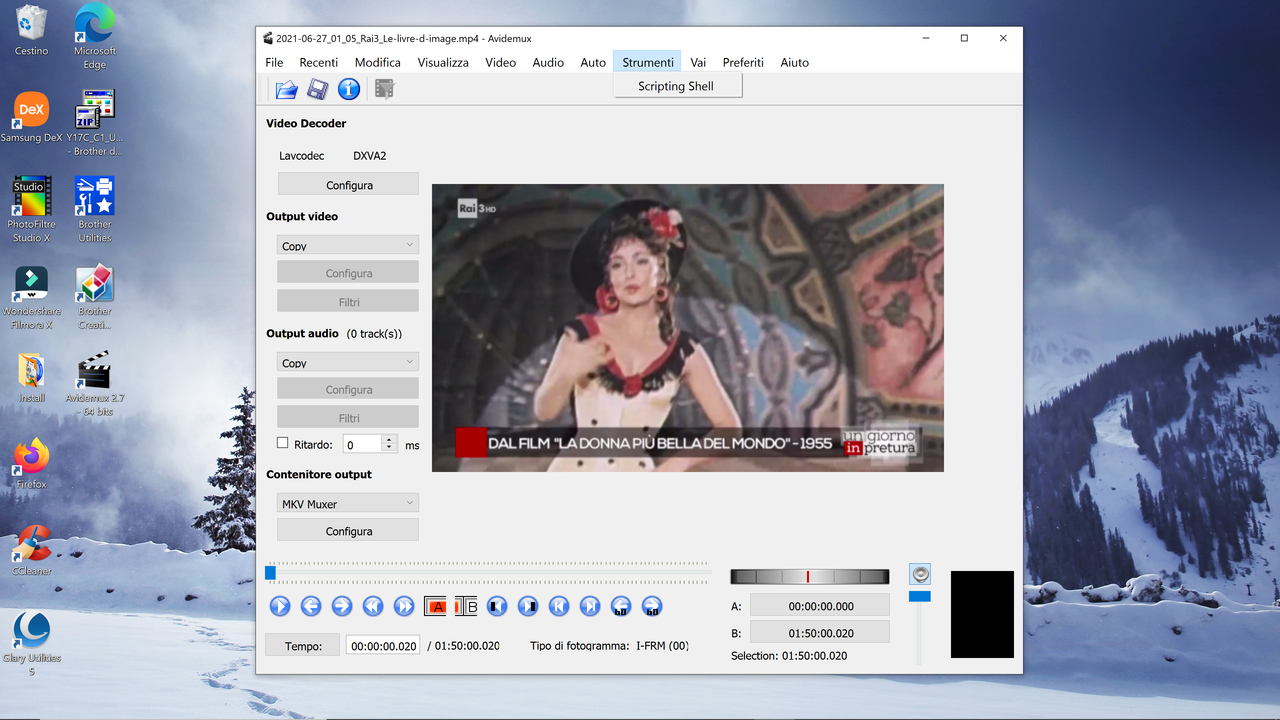Open Firefox desktop shortcut

click(x=31, y=463)
